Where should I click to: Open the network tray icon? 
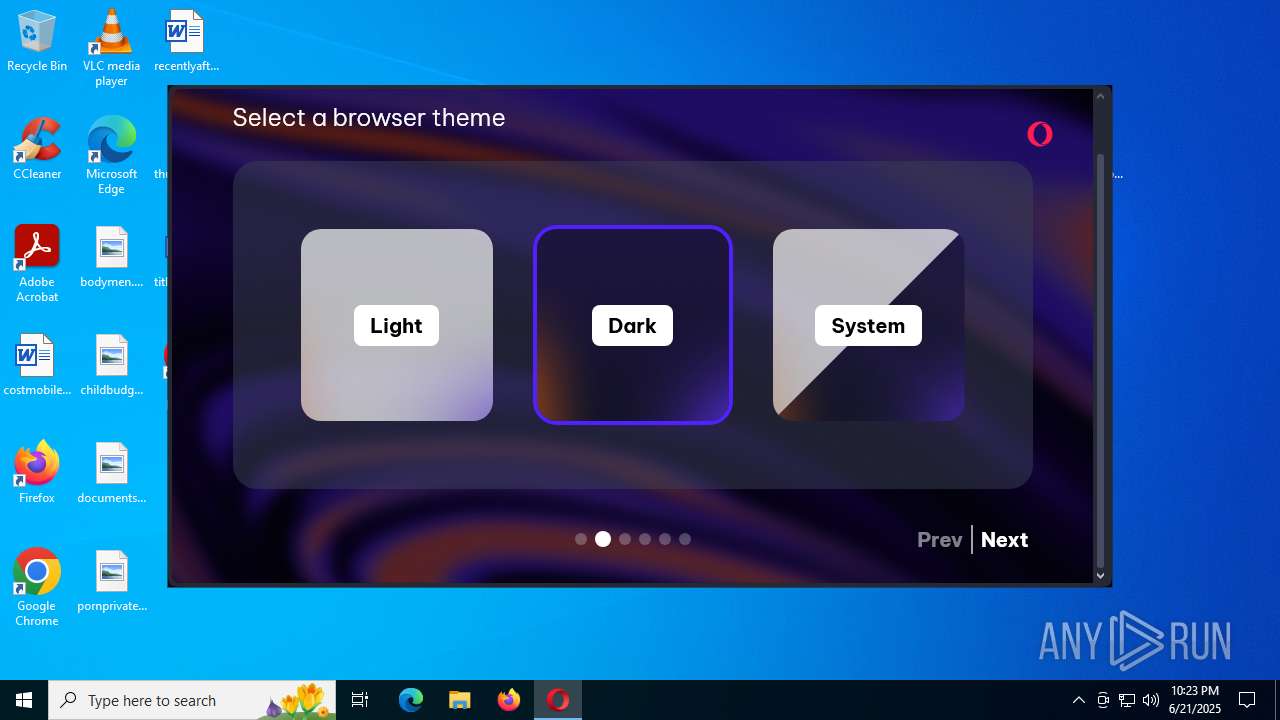pos(1127,700)
